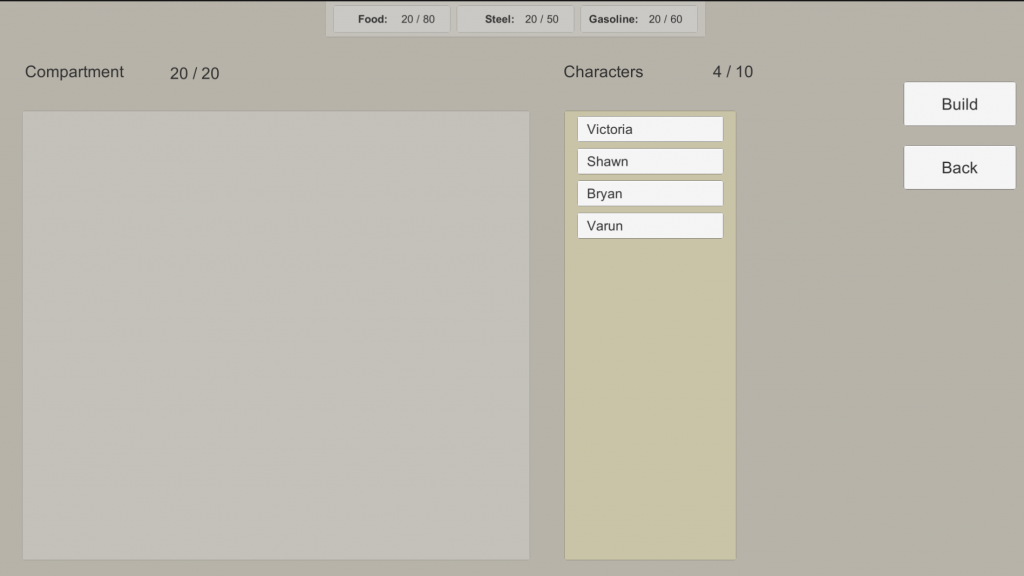Choose the character Shawn
This screenshot has width=1024, height=576.
[650, 161]
